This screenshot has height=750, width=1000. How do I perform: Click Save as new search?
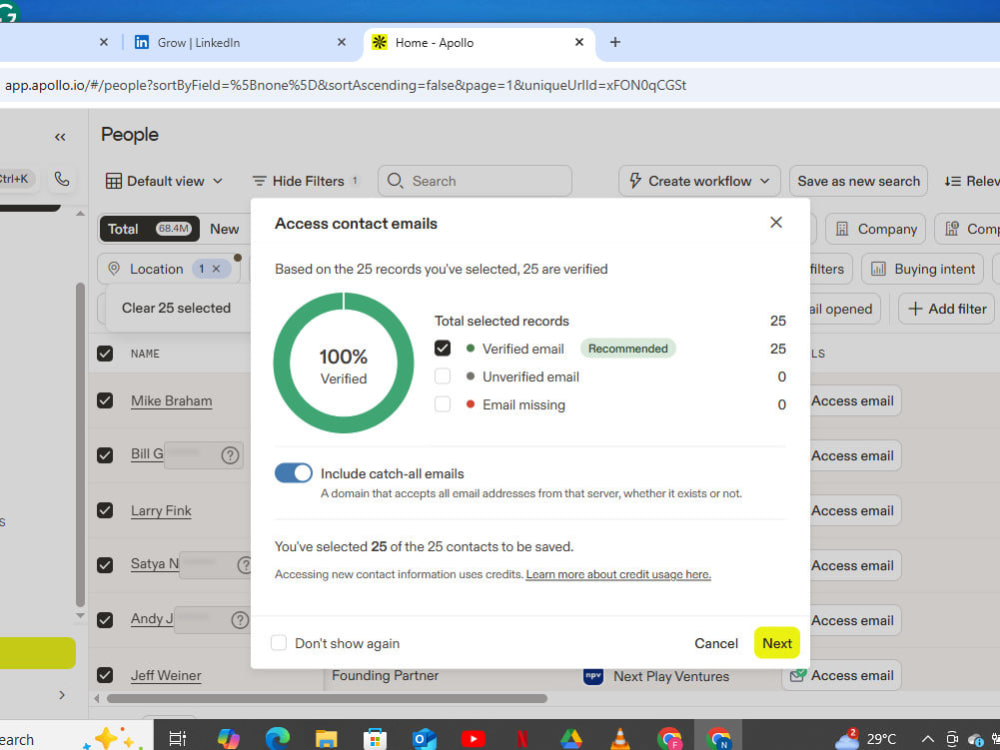pyautogui.click(x=858, y=181)
